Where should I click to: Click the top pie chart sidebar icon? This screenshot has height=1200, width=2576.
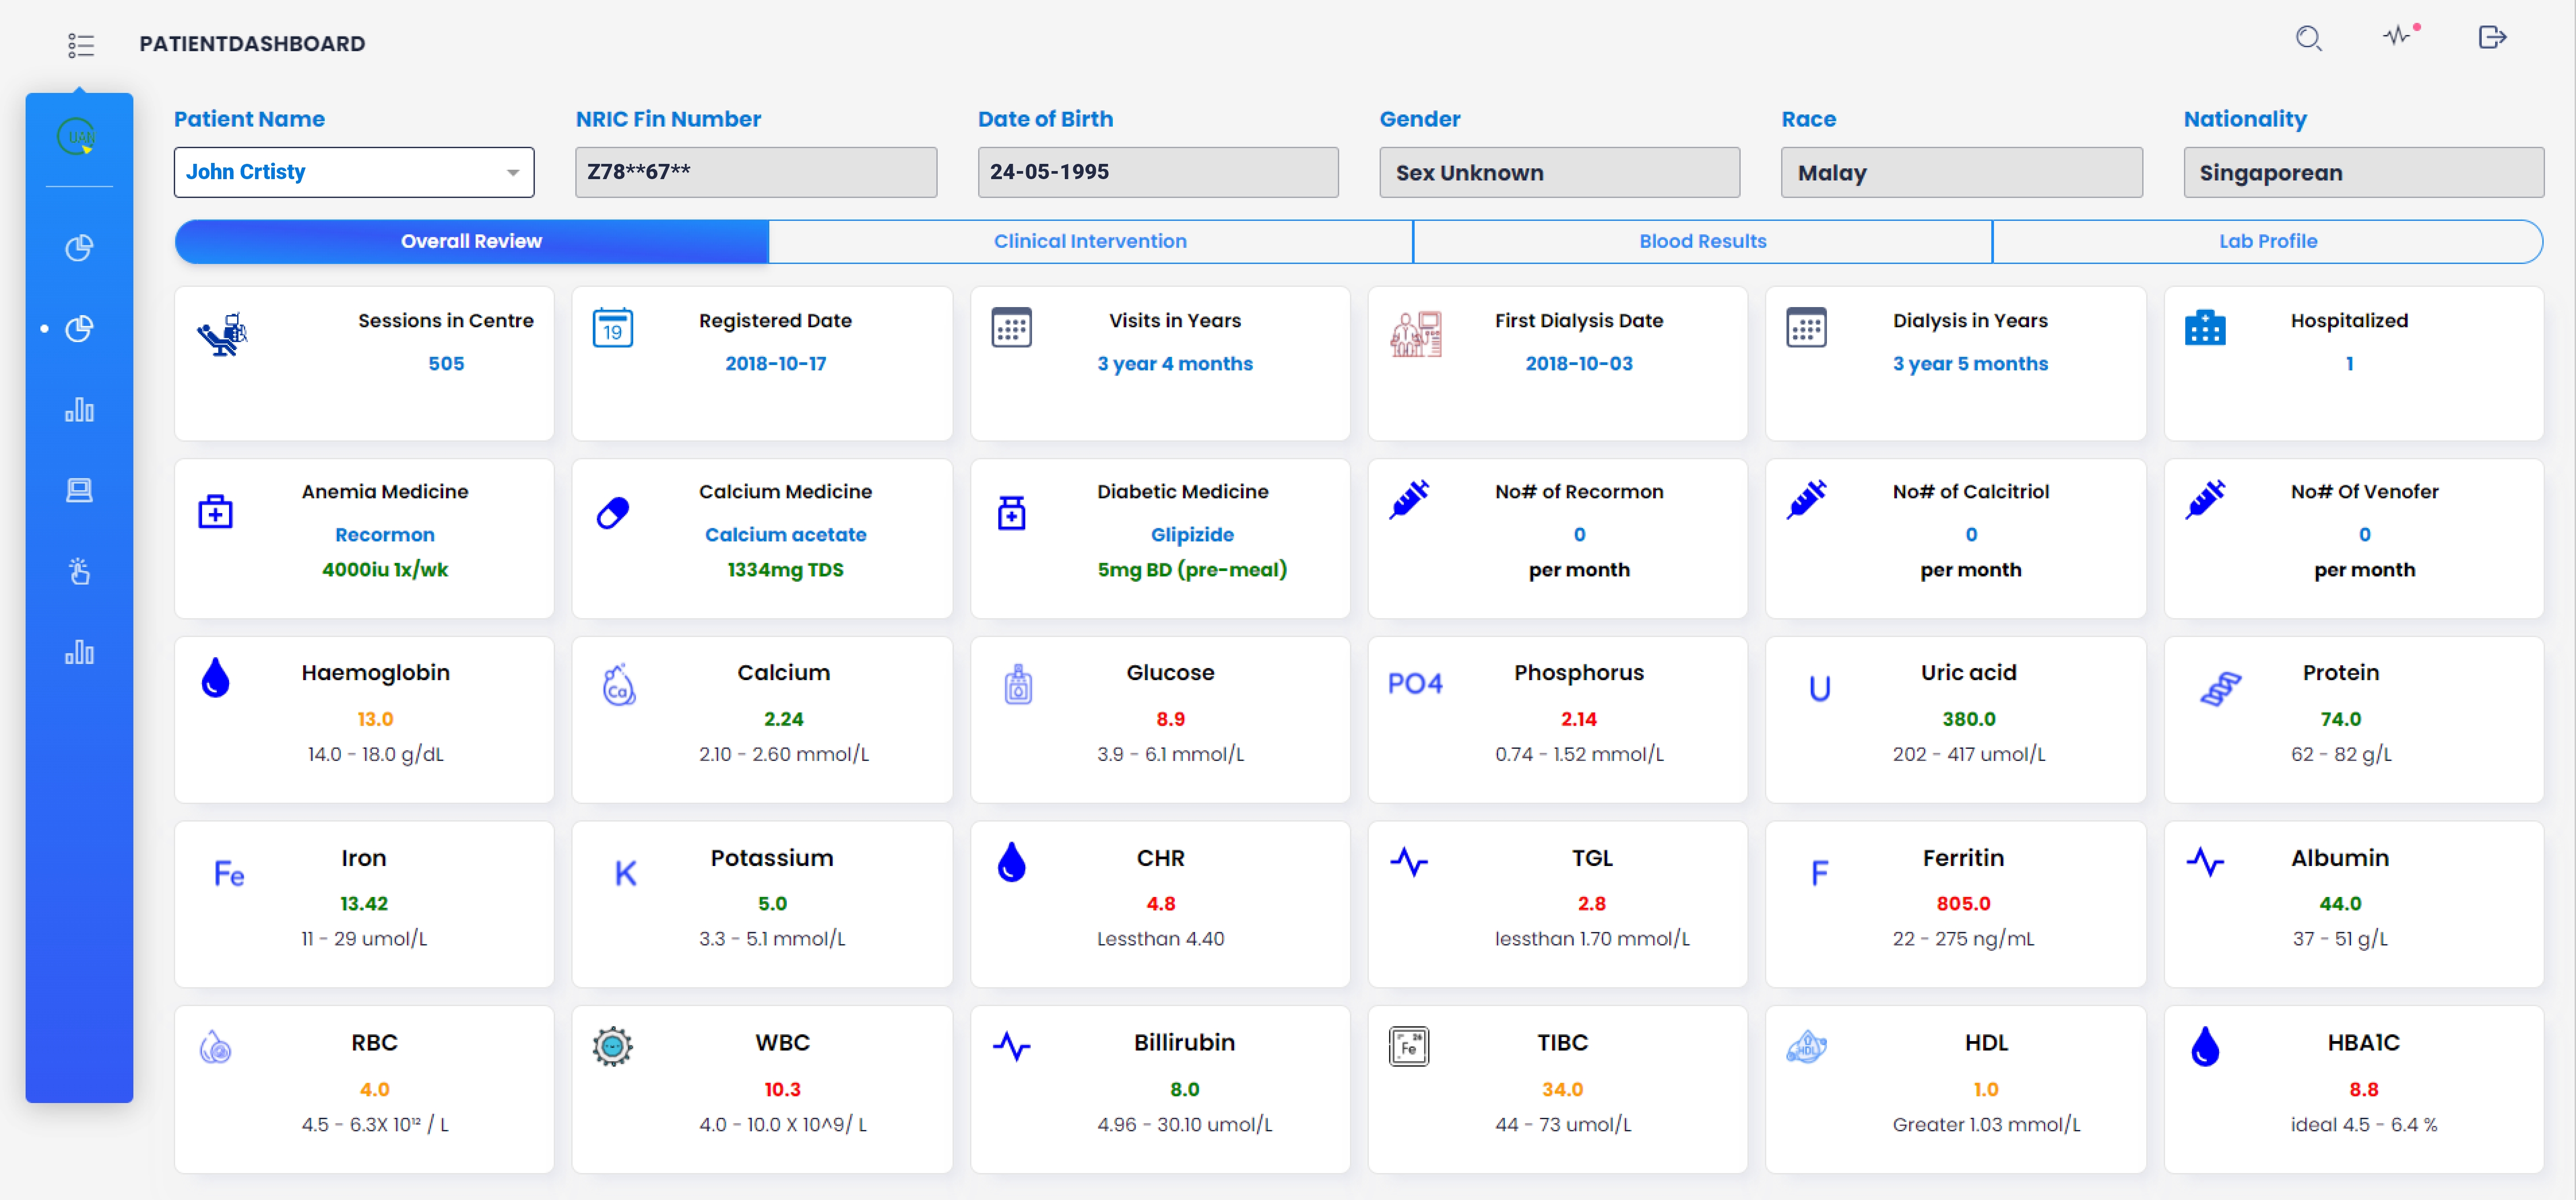[79, 248]
